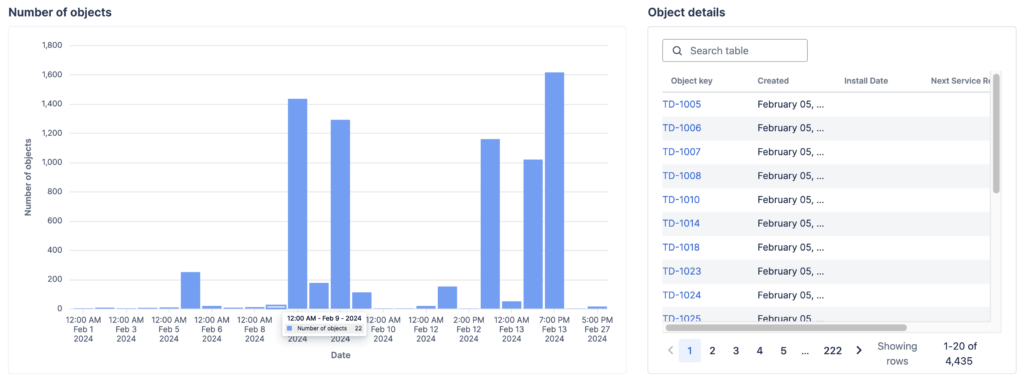1024x380 pixels.
Task: Select page 4 in pagination
Action: pyautogui.click(x=760, y=351)
